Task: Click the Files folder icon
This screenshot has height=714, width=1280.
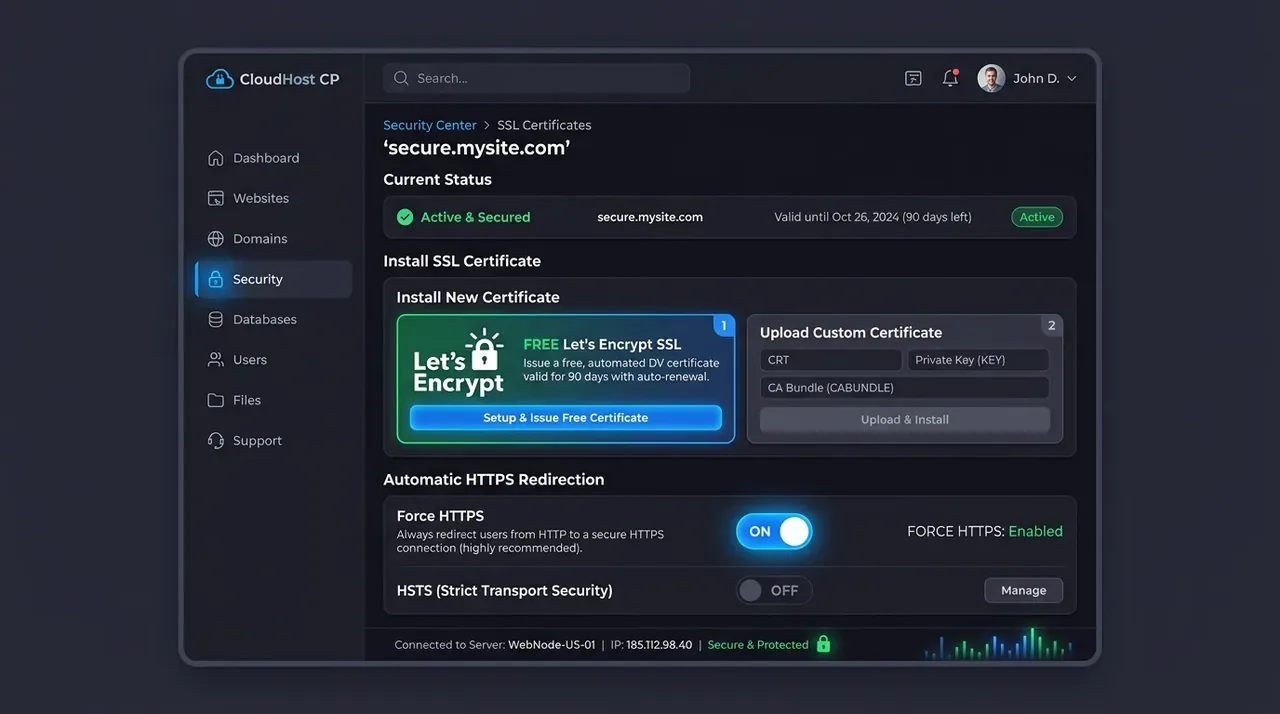Action: (x=215, y=400)
